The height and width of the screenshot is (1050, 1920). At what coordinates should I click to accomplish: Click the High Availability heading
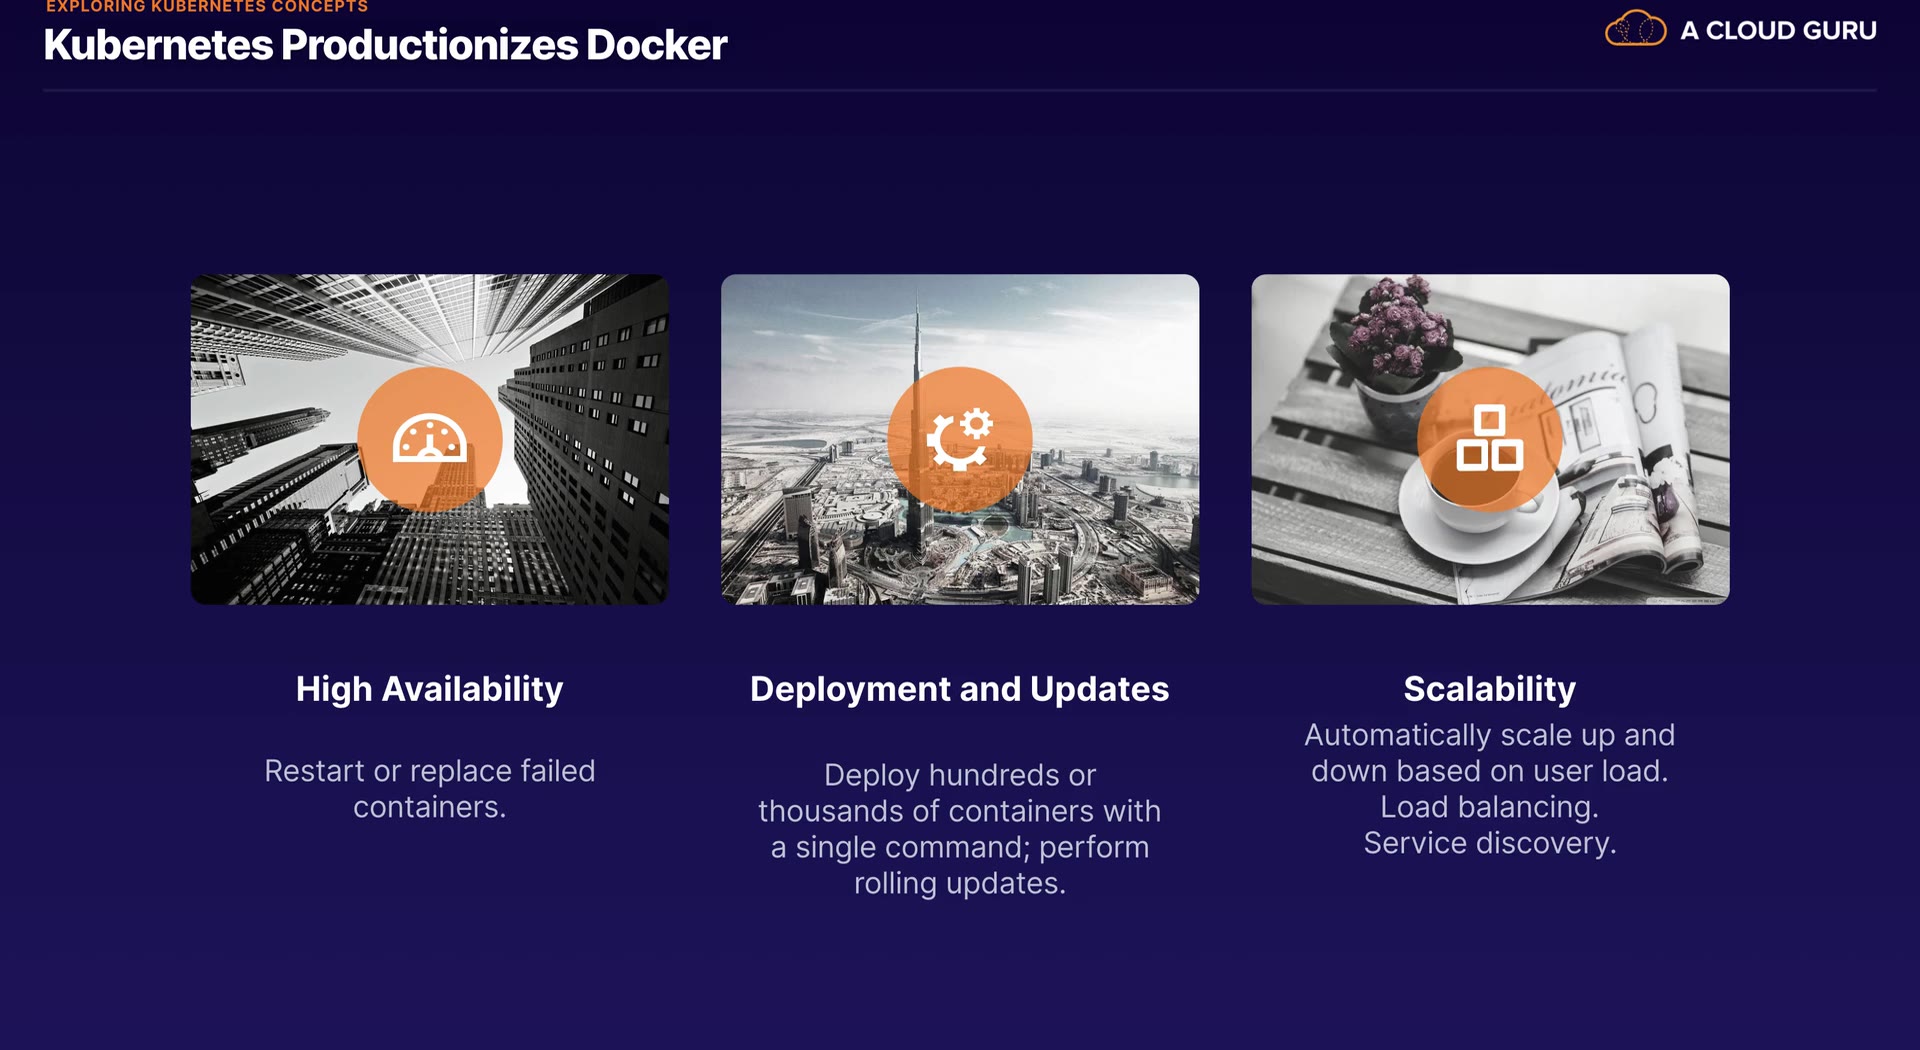tap(430, 689)
